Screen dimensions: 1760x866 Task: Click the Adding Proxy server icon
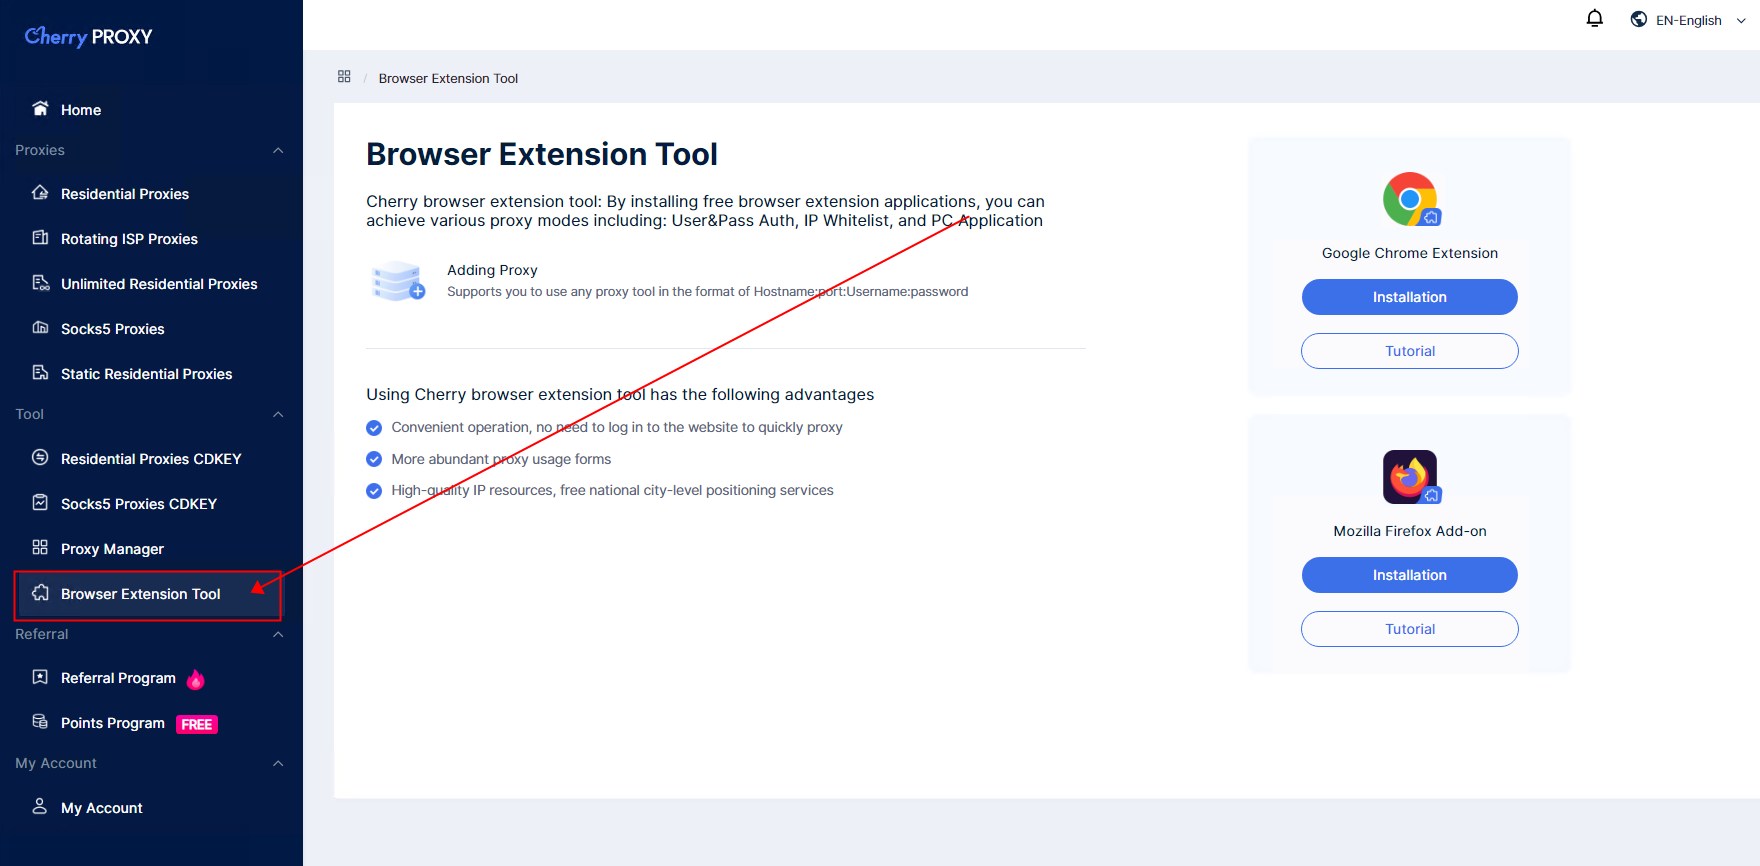pyautogui.click(x=398, y=281)
